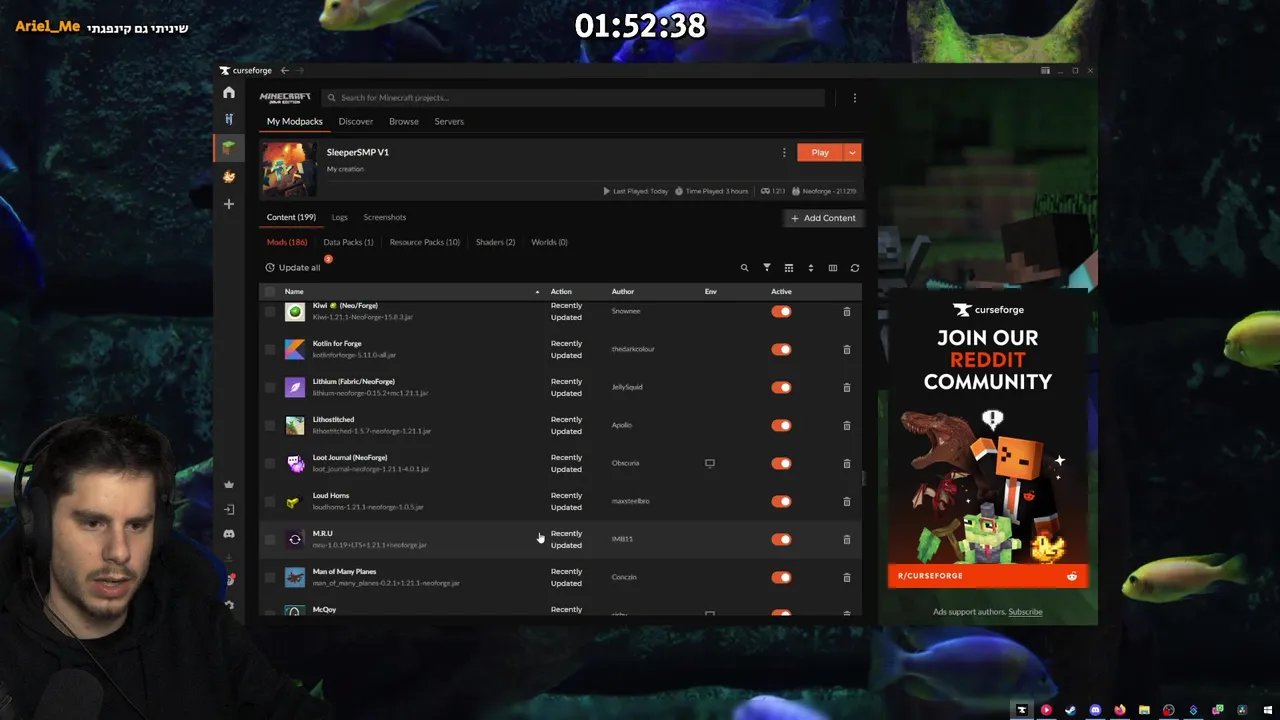Click the Add Content button

(823, 218)
